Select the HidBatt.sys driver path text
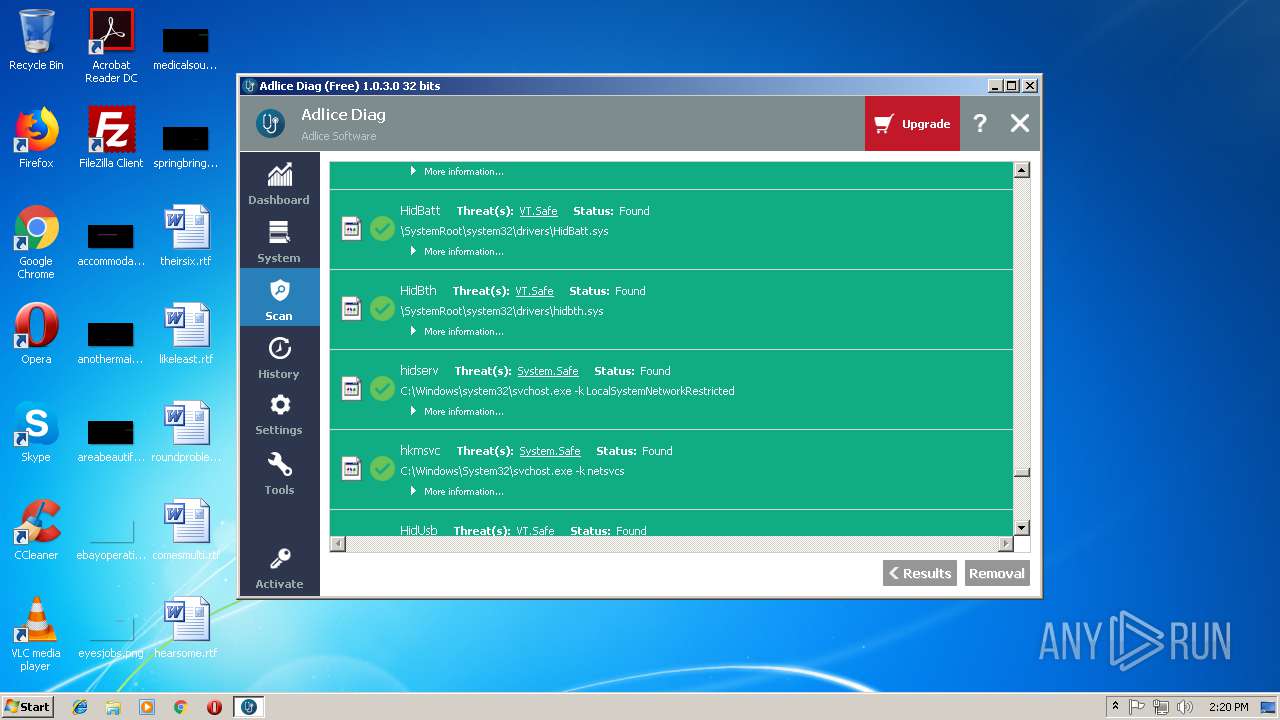Screen dimensions: 1280x720 pyautogui.click(x=504, y=231)
